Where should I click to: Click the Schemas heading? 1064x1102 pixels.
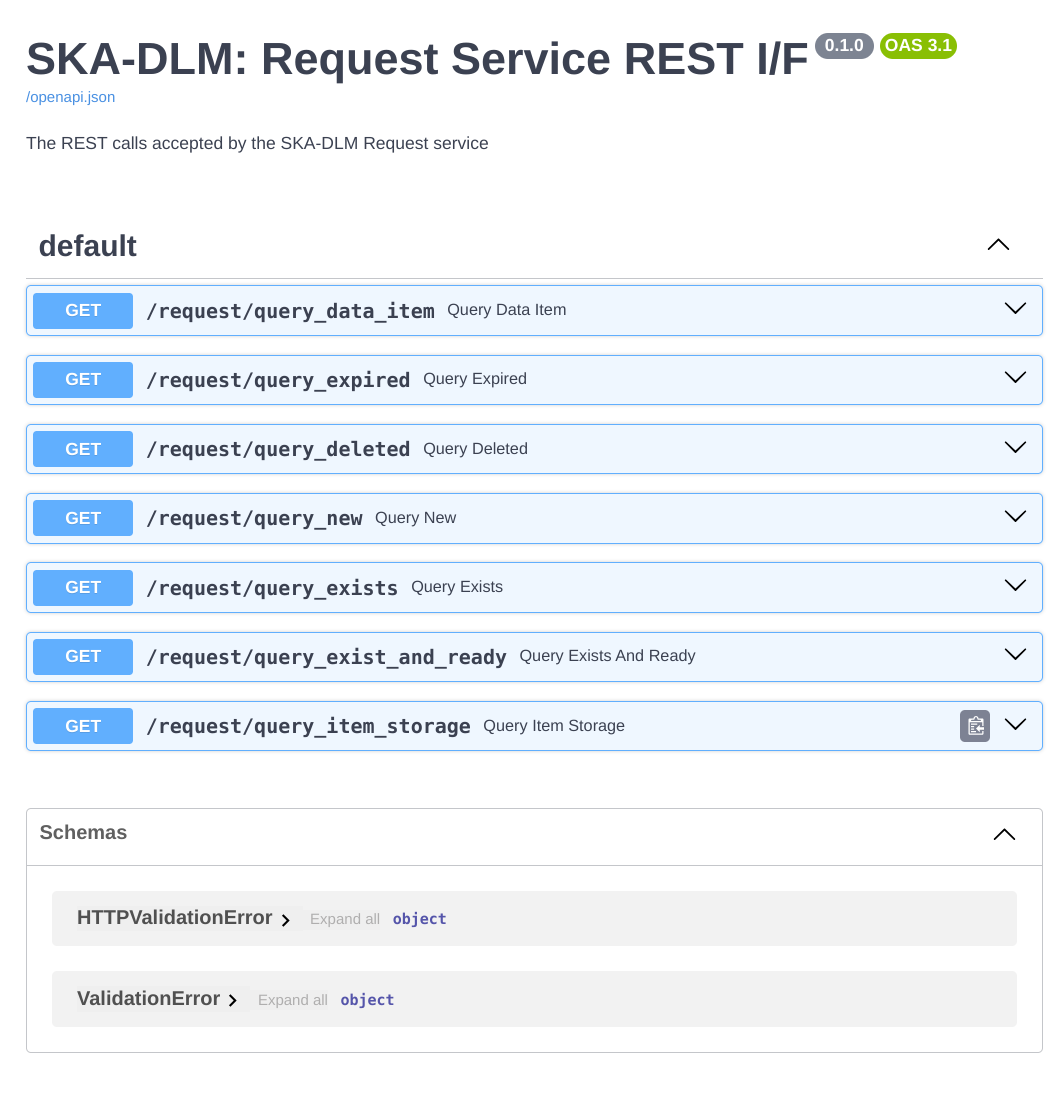click(x=83, y=833)
